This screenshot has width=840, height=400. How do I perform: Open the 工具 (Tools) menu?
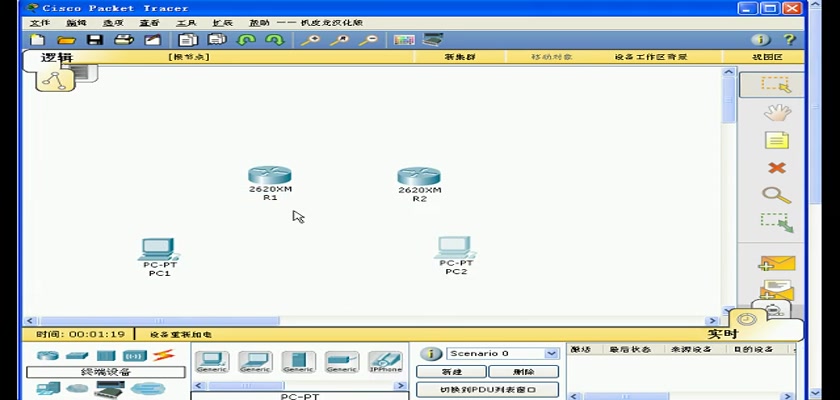coord(186,22)
